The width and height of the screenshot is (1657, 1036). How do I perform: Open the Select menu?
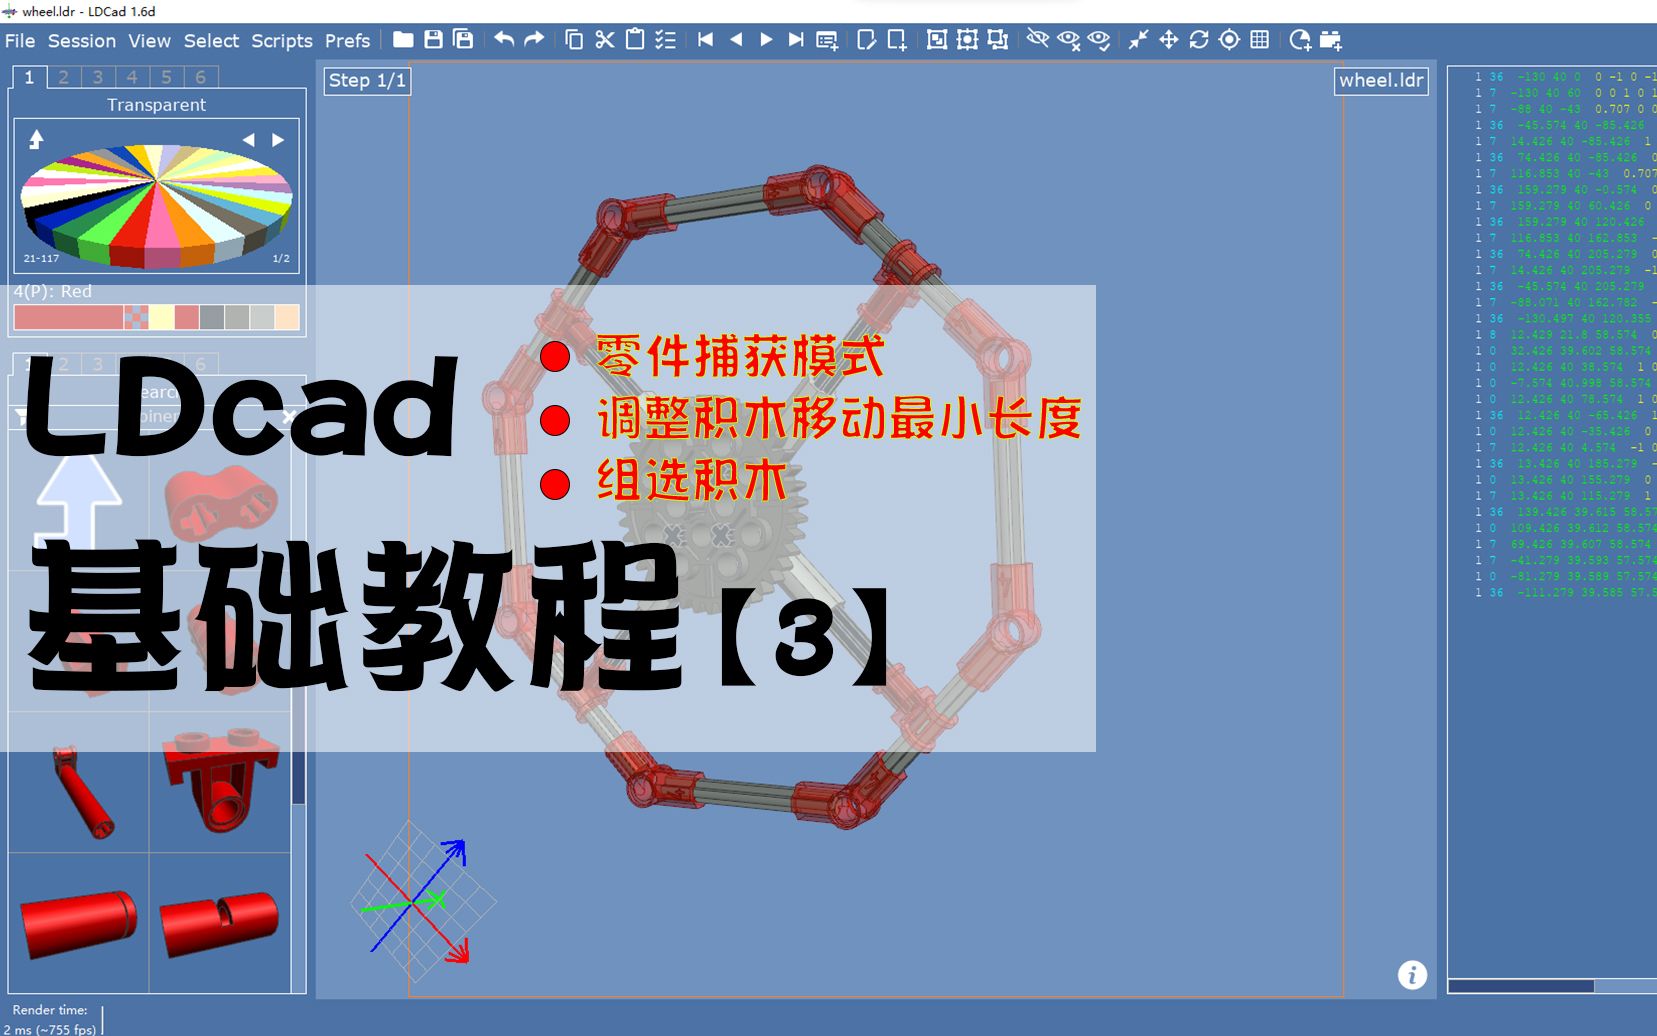coord(211,41)
